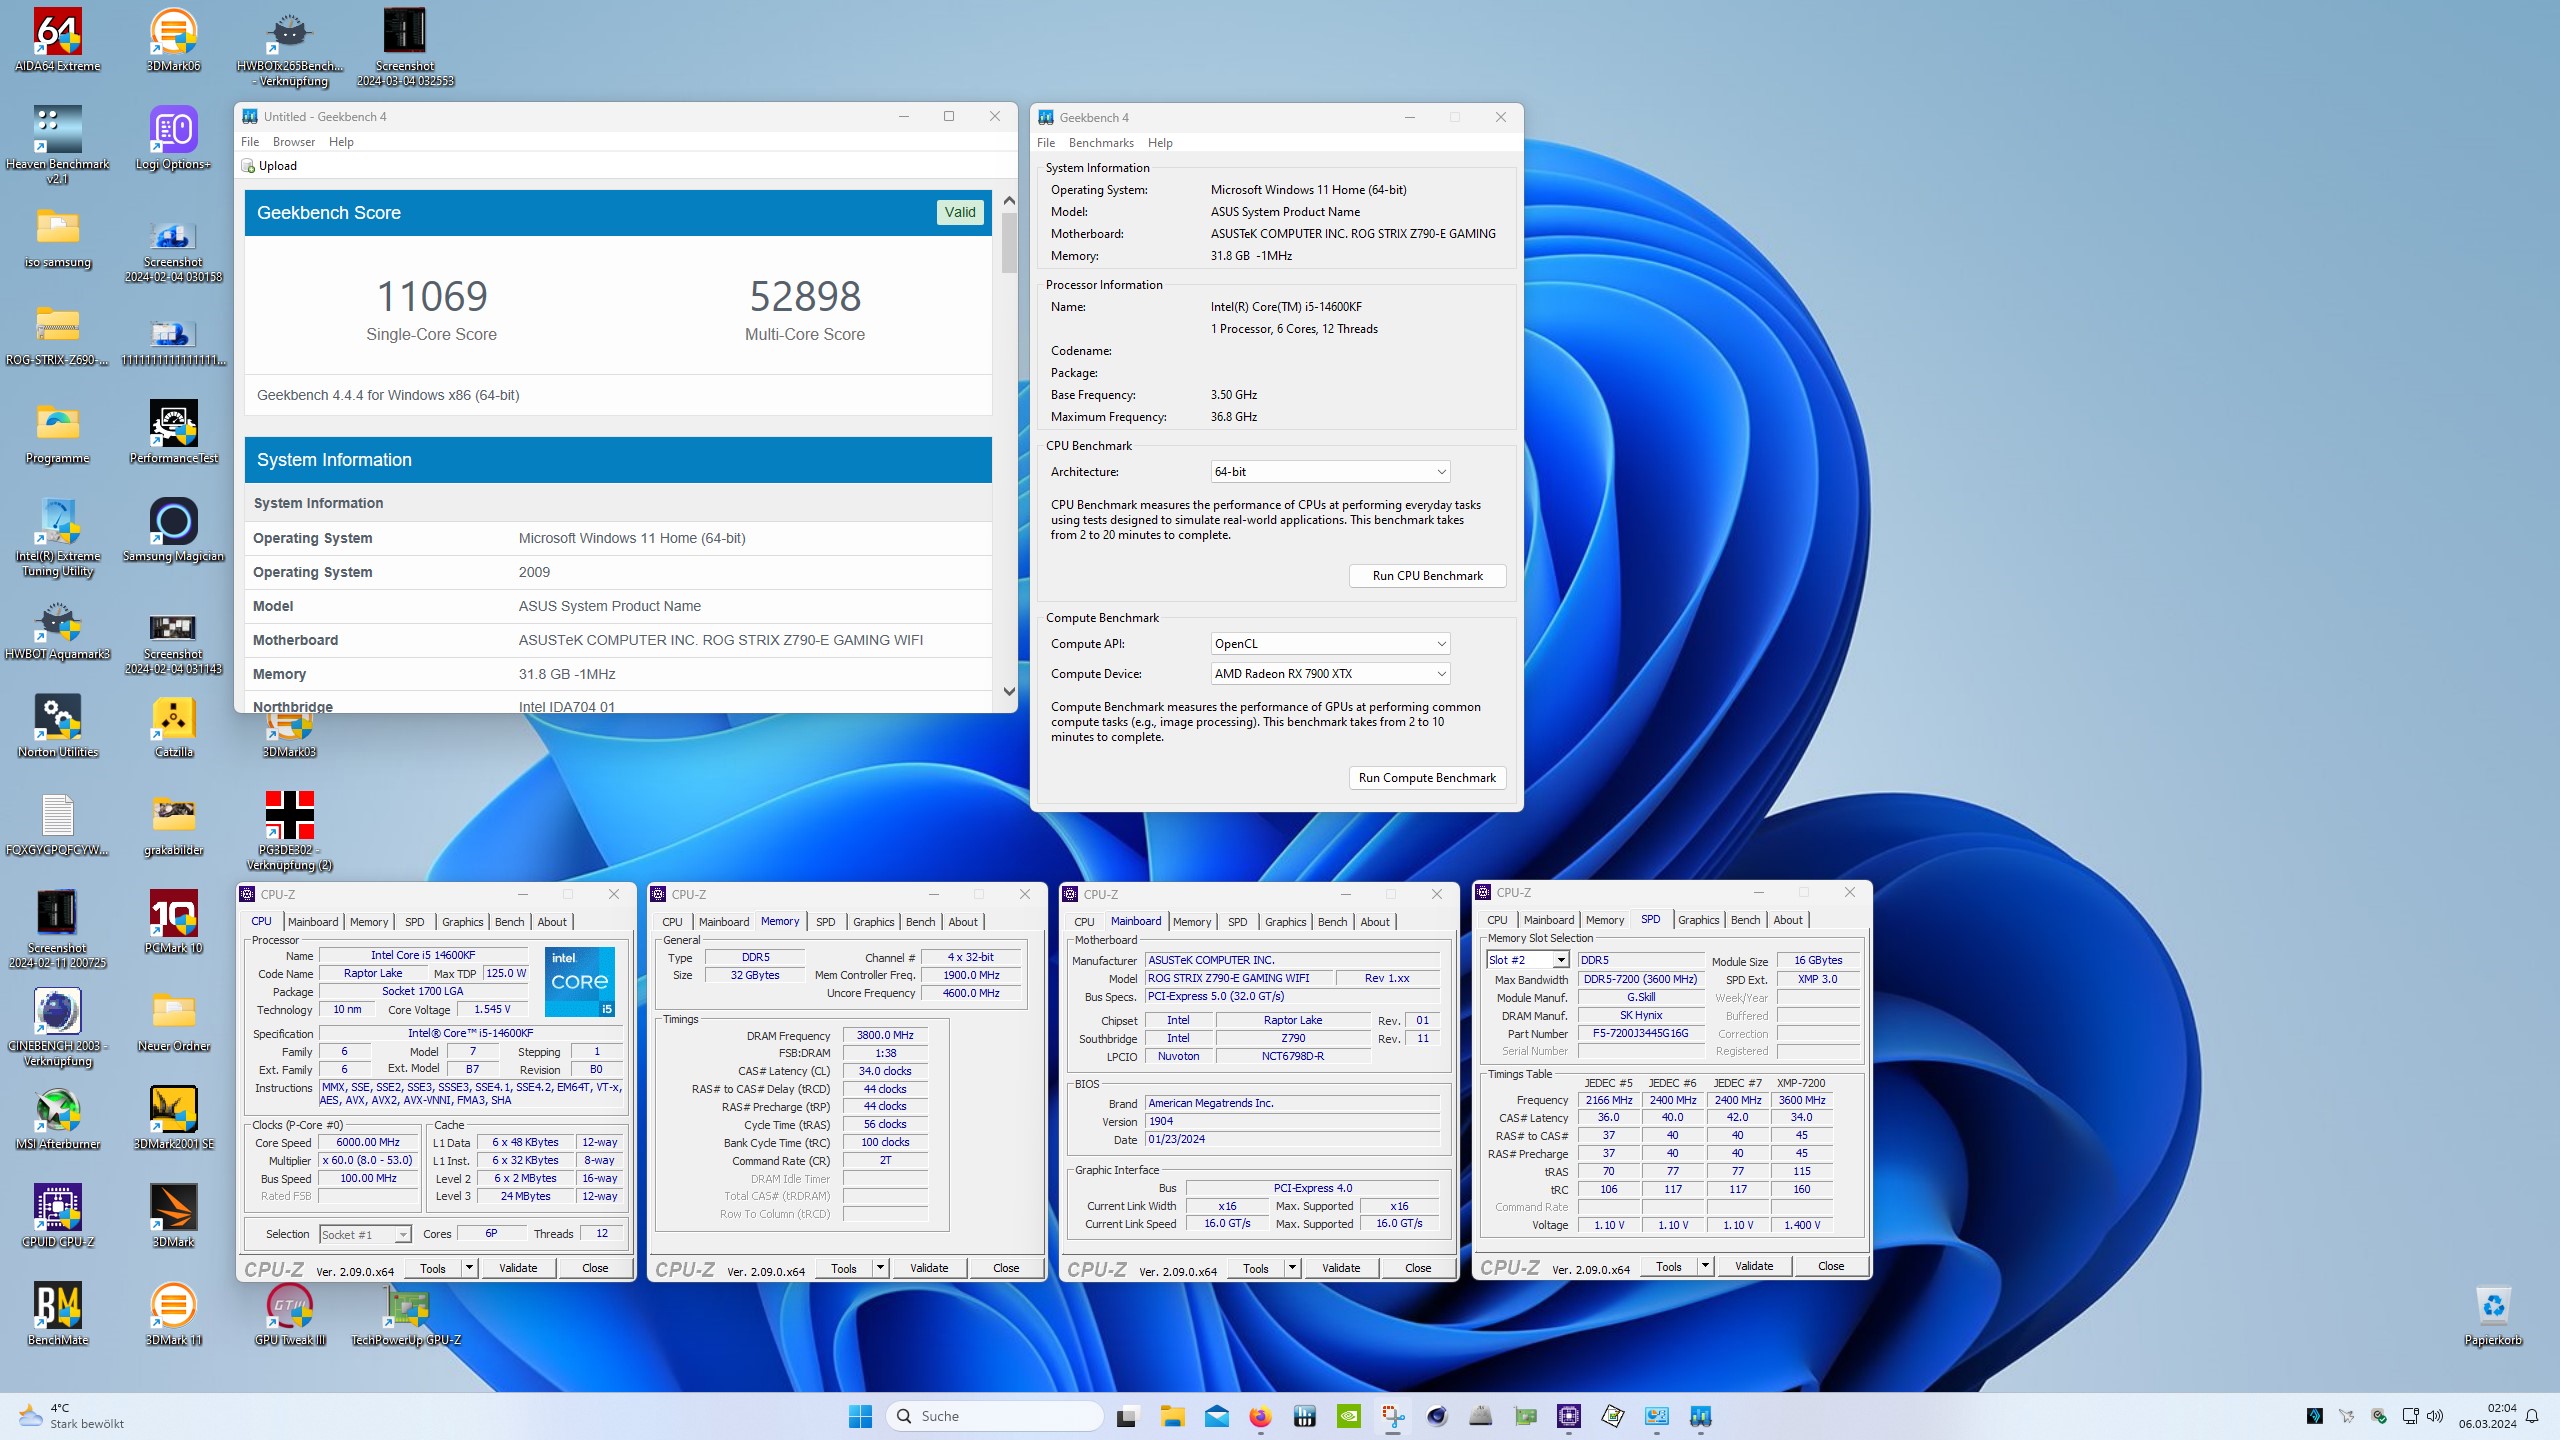
Task: Open Help menu in Geekbench 4 window
Action: (1160, 143)
